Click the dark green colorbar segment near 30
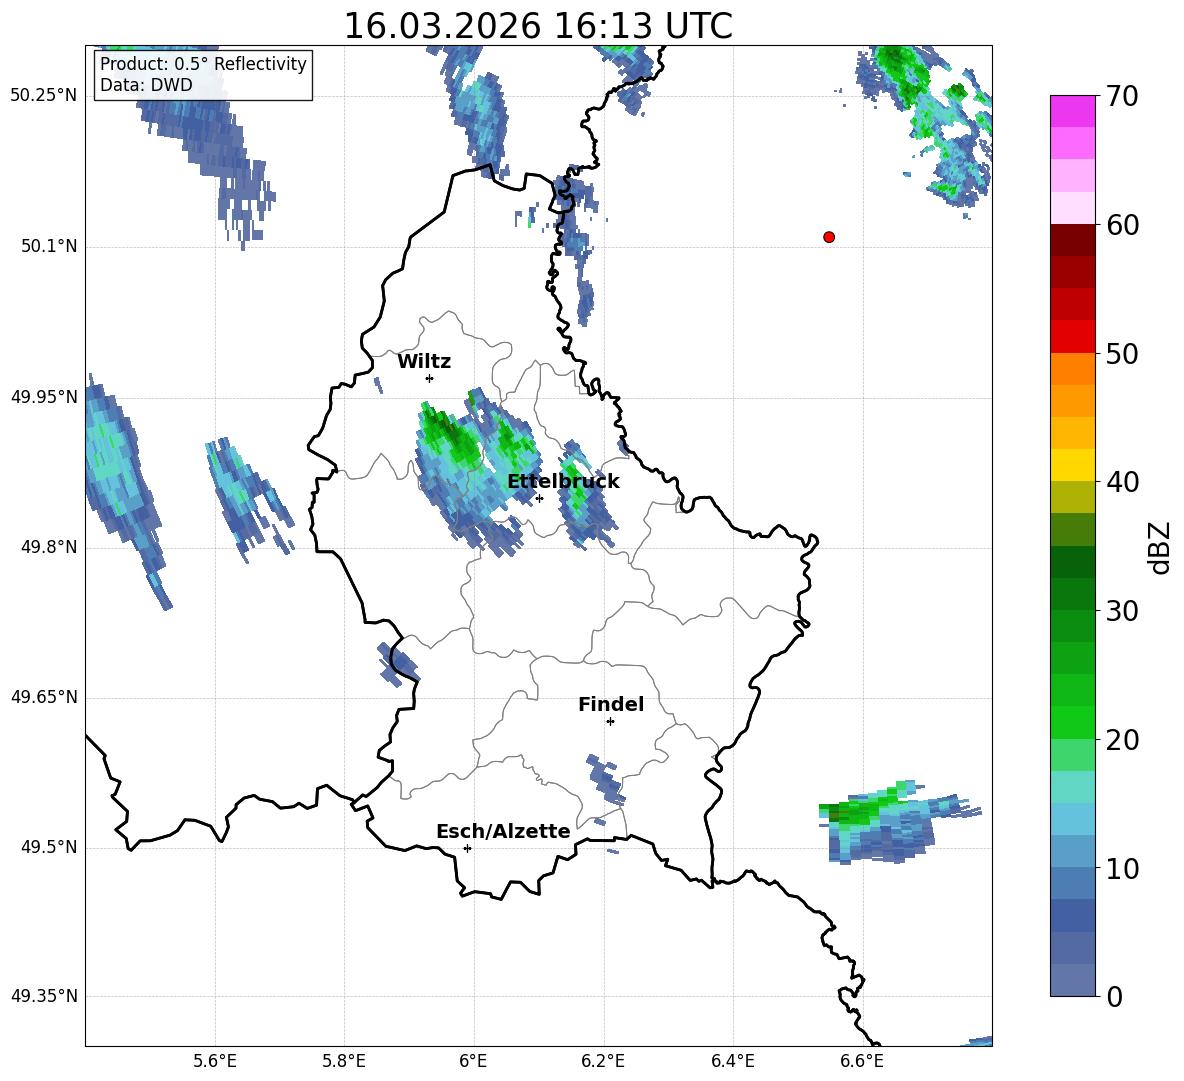This screenshot has height=1081, width=1184. pos(1072,594)
